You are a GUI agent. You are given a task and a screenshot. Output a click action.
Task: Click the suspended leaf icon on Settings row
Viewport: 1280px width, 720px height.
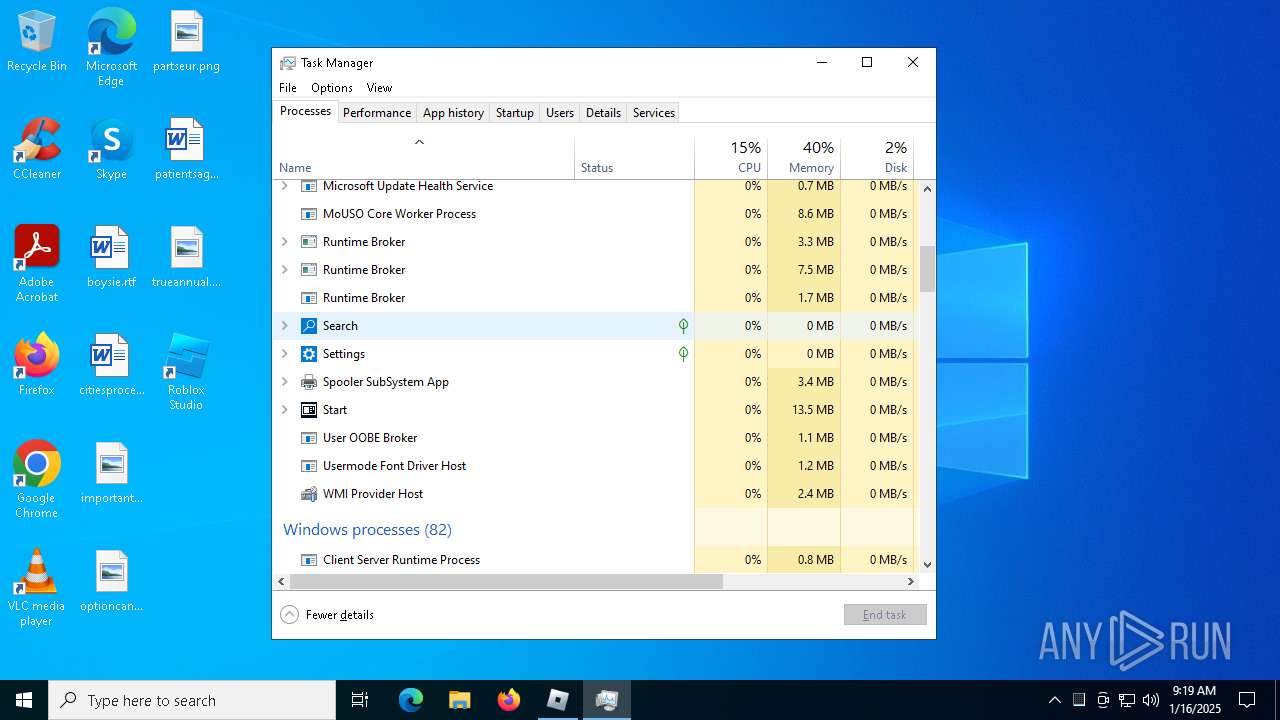[x=683, y=354]
